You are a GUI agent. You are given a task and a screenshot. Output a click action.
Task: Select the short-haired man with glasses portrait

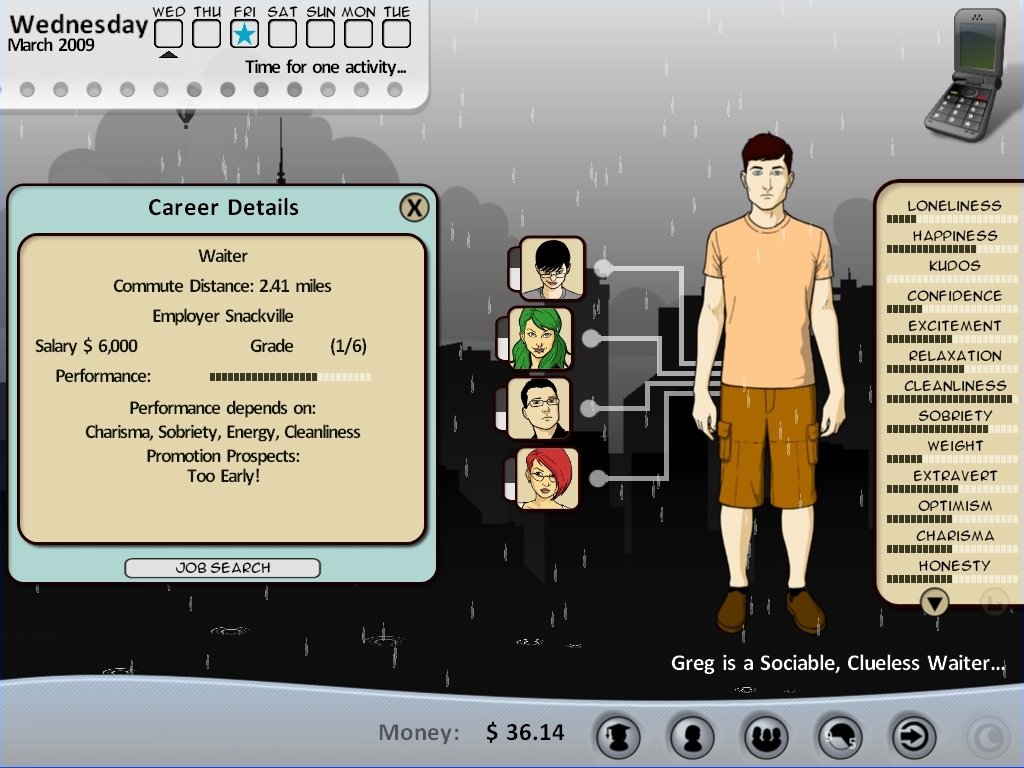pos(539,408)
